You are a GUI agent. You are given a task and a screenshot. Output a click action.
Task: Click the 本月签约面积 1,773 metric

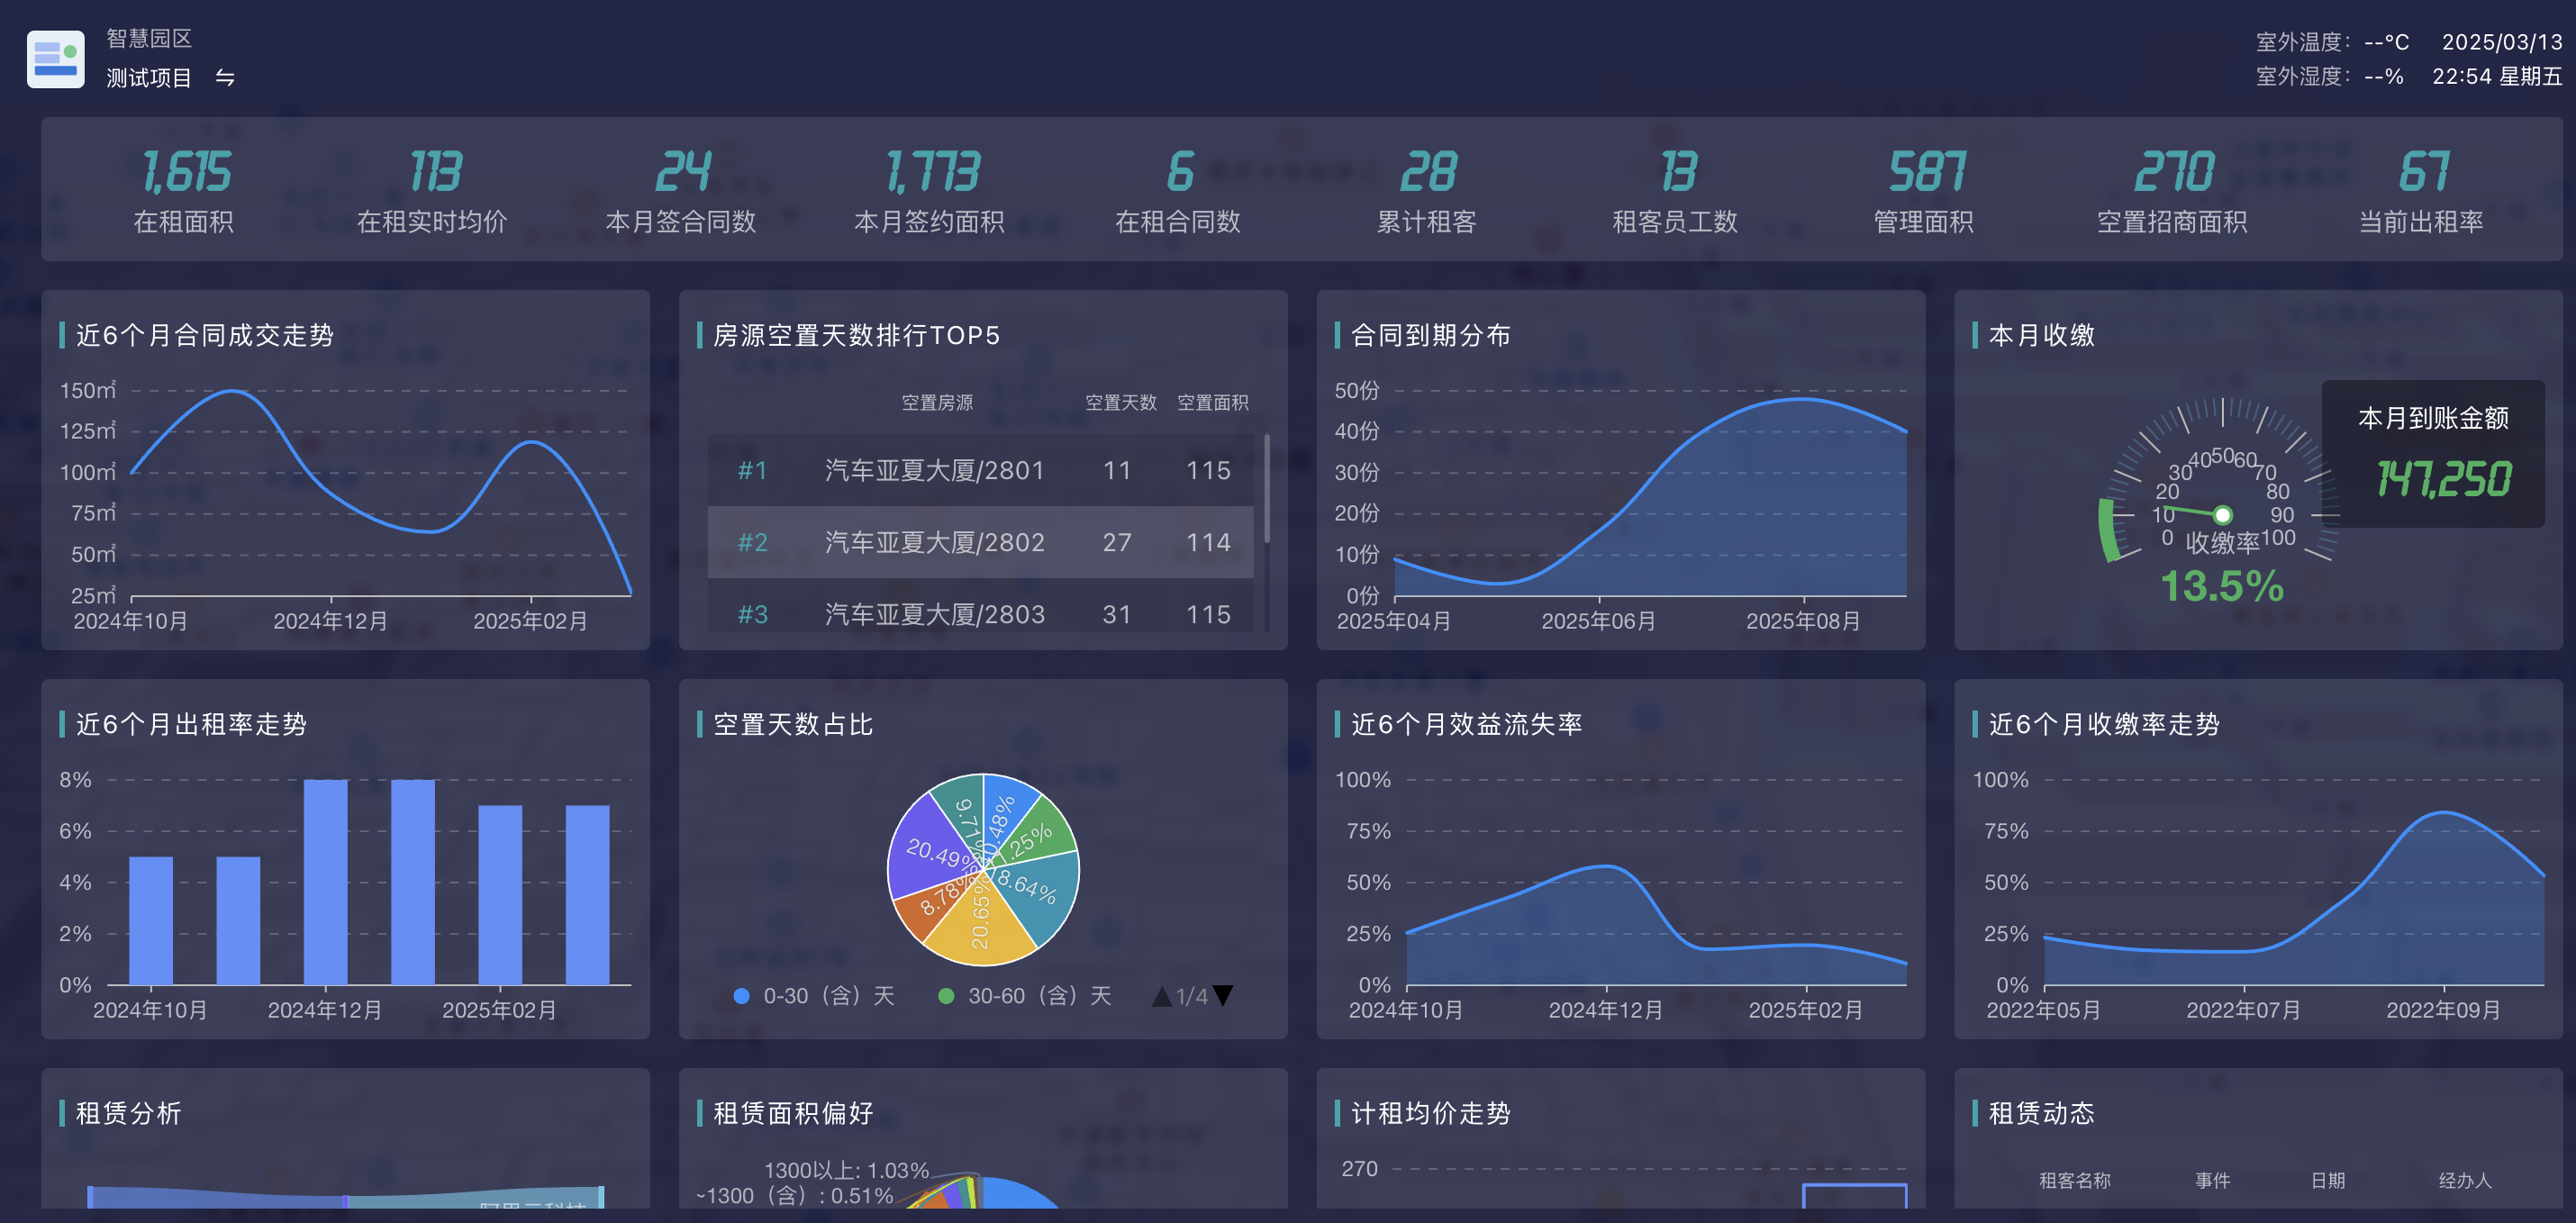point(929,191)
